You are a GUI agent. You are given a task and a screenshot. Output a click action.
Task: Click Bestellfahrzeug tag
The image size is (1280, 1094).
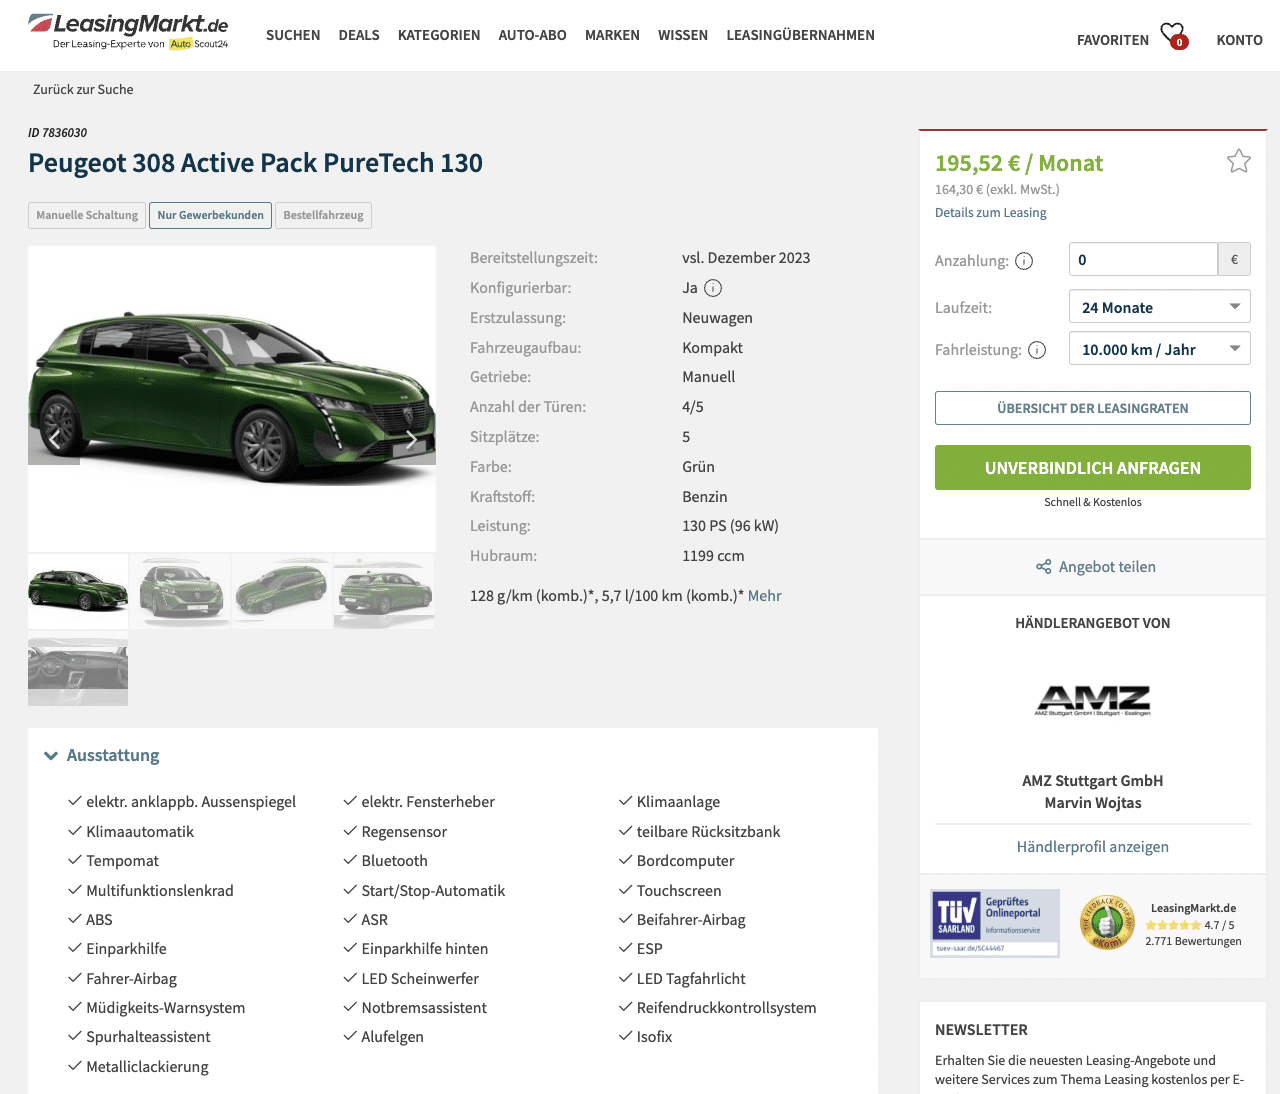pyautogui.click(x=323, y=215)
